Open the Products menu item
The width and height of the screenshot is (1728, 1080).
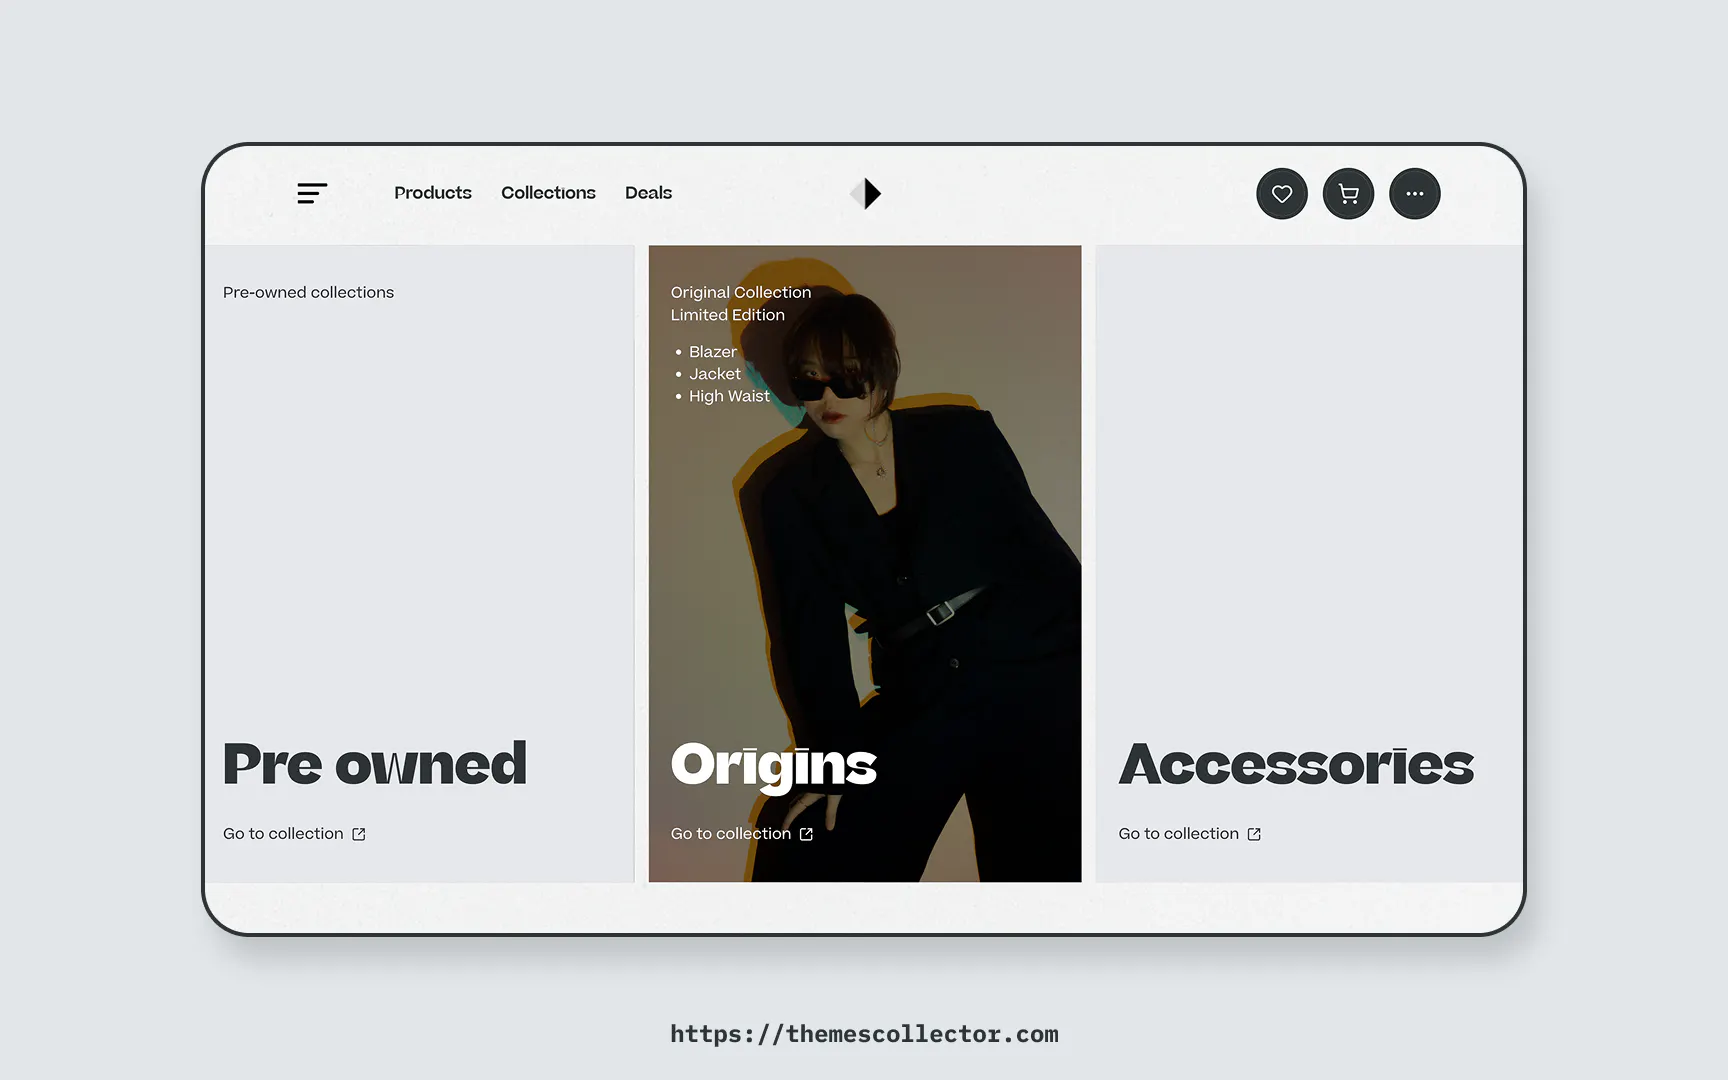(x=433, y=193)
